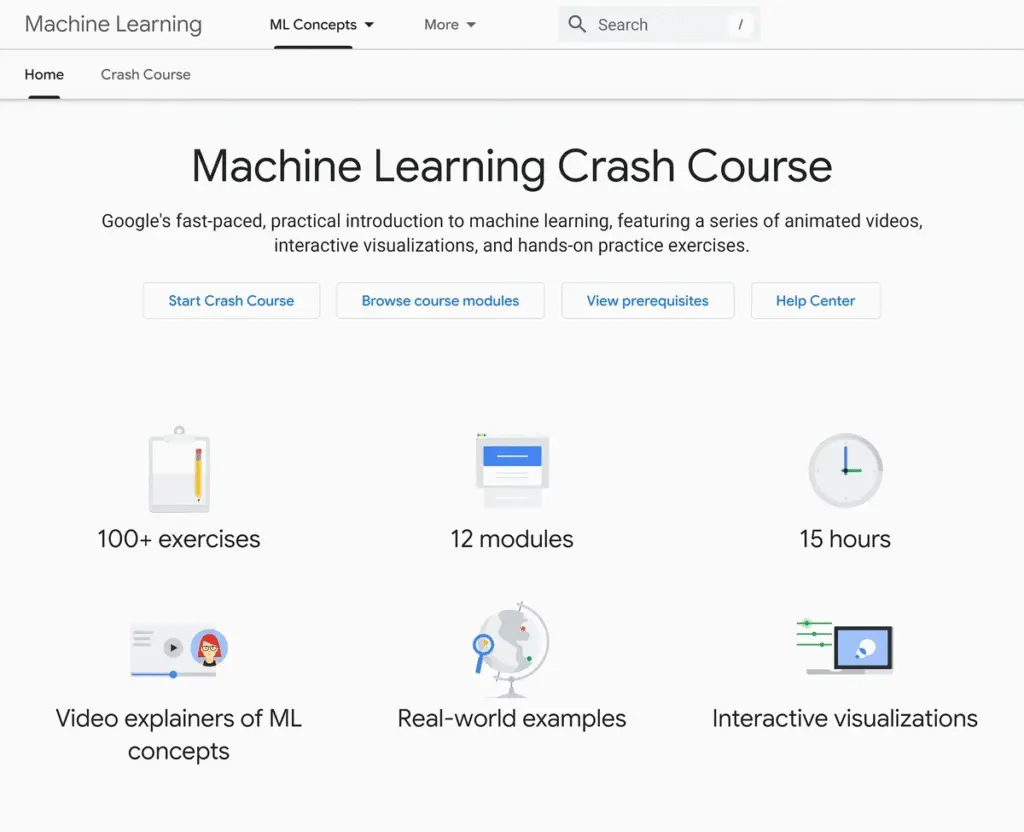
Task: Click 'Video explainers of ML concepts' text
Action: (179, 735)
